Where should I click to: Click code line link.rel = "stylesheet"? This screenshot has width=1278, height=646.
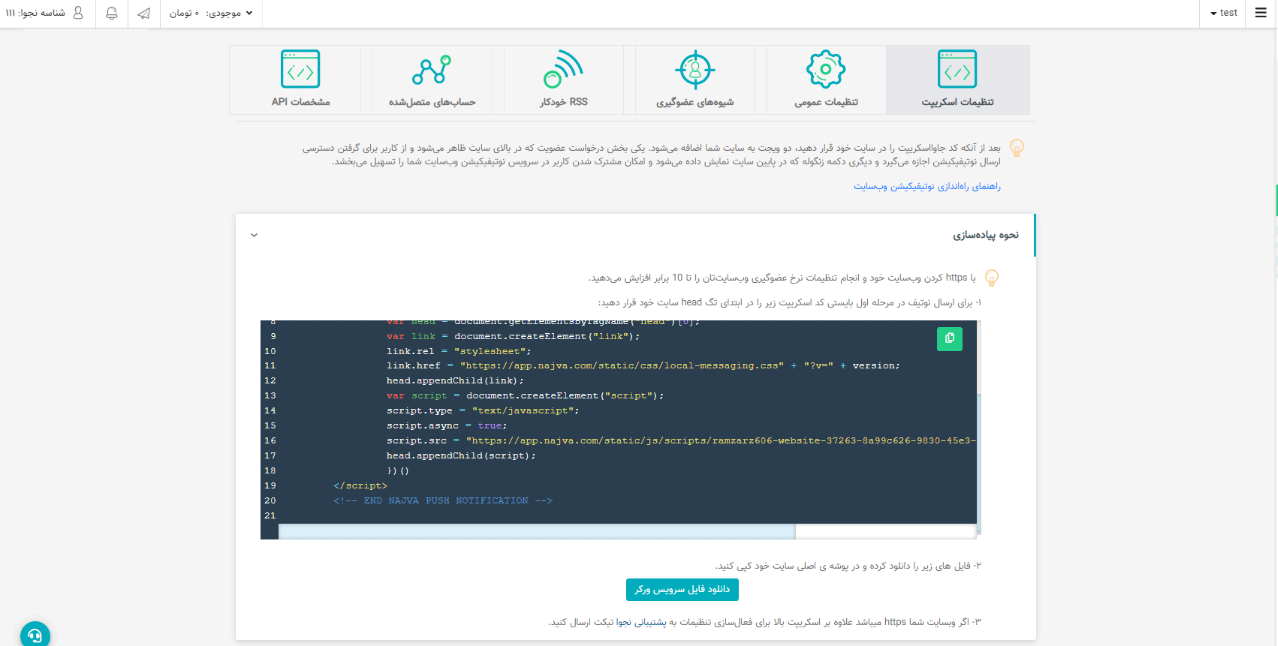[459, 351]
